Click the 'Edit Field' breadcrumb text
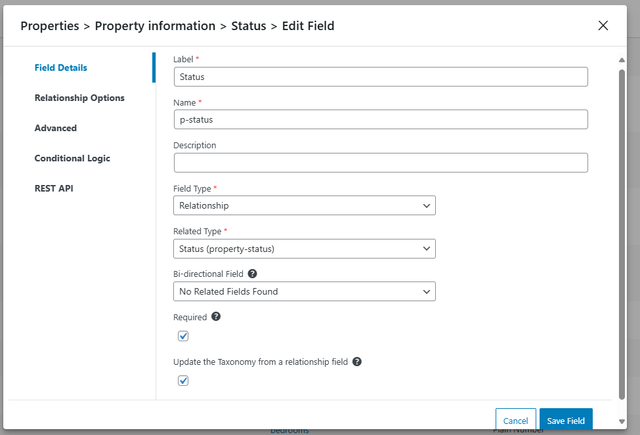The height and width of the screenshot is (435, 640). (x=308, y=26)
